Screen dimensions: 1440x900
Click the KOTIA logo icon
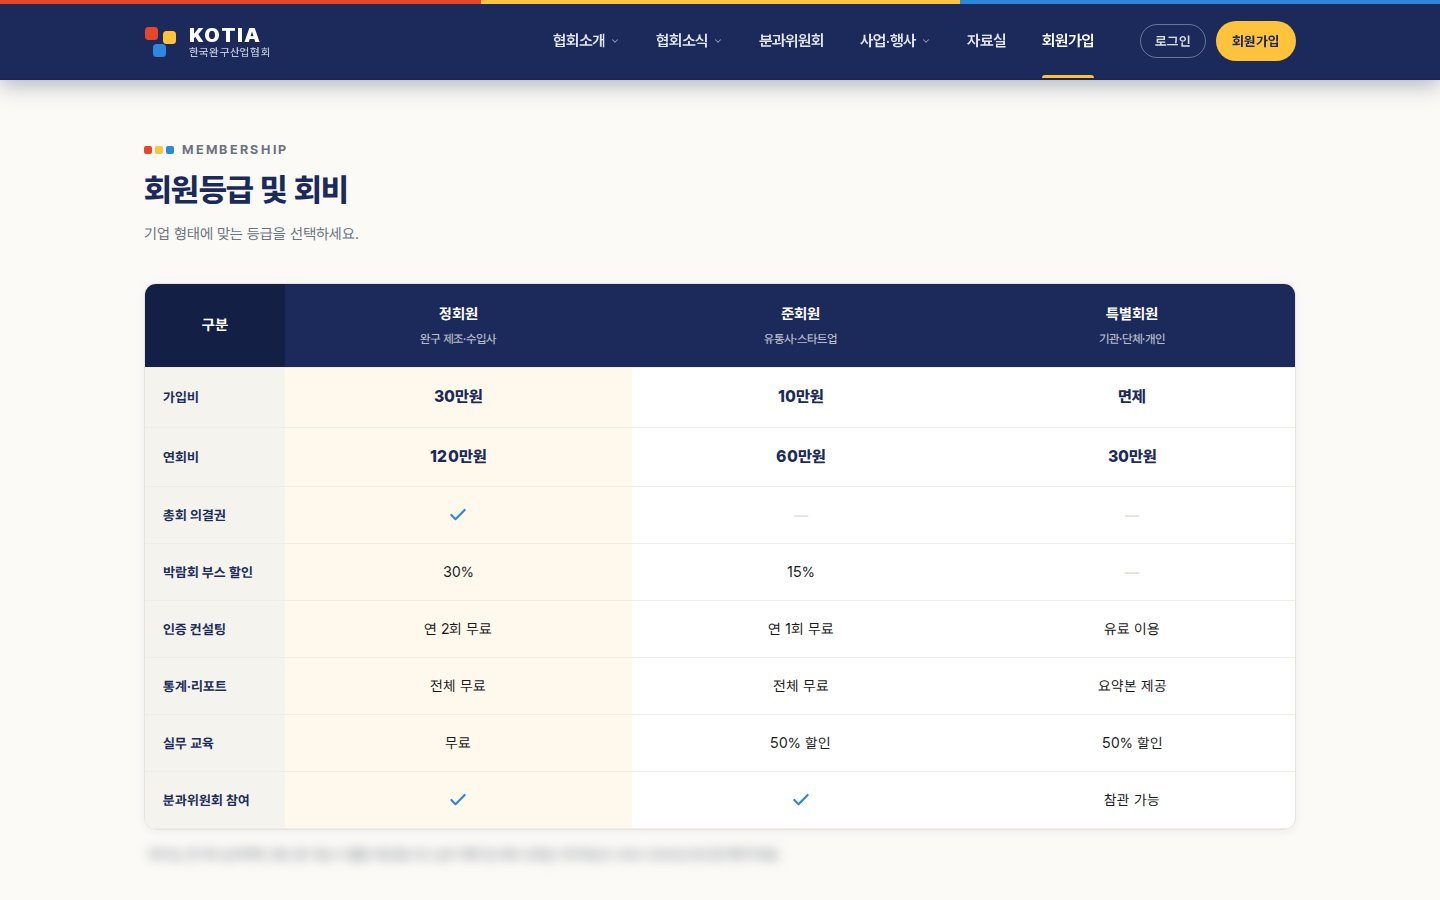click(160, 41)
